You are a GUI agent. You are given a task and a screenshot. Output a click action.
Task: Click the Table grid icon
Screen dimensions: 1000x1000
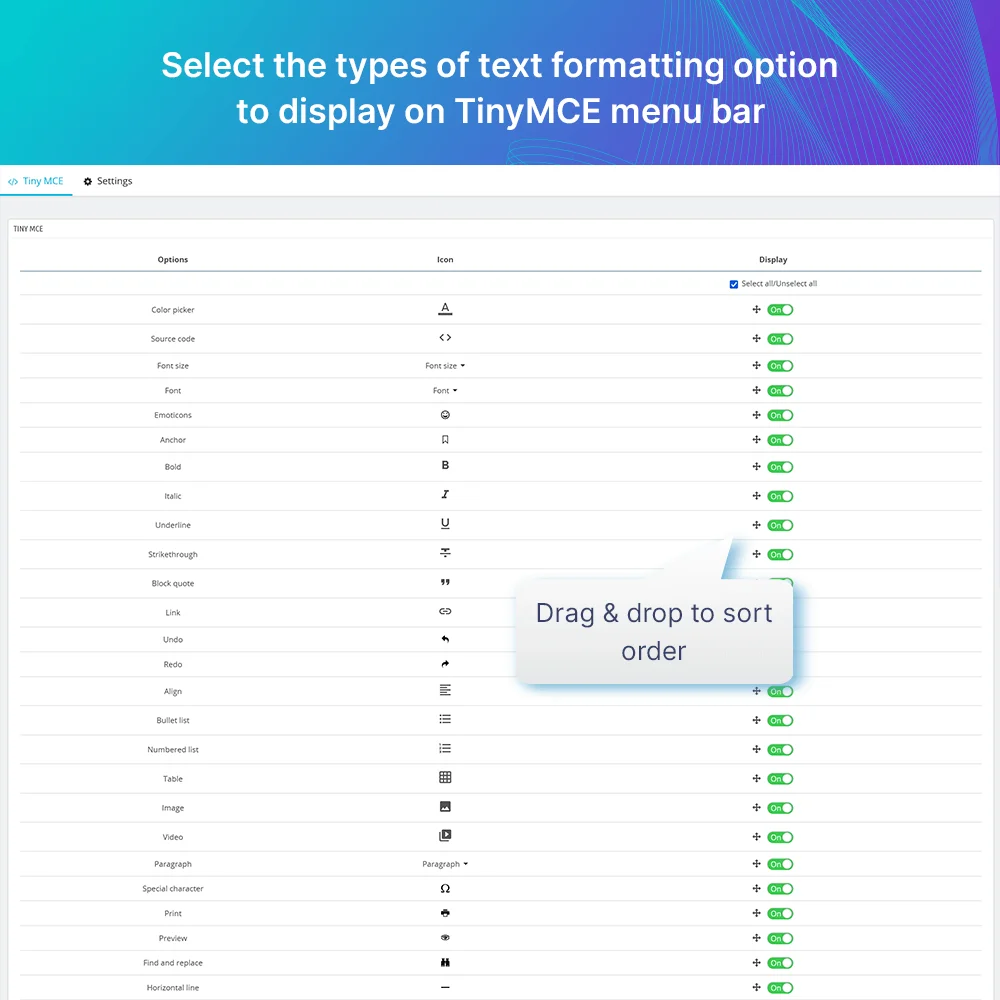coord(445,777)
